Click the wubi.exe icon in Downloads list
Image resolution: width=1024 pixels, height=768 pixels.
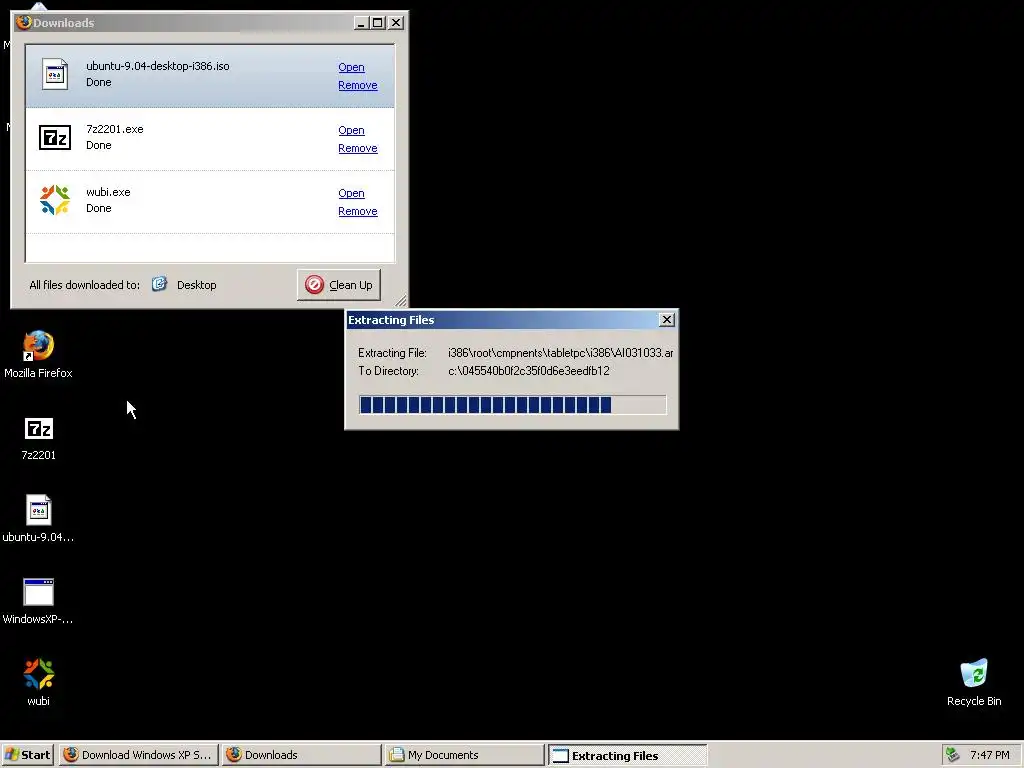click(55, 200)
